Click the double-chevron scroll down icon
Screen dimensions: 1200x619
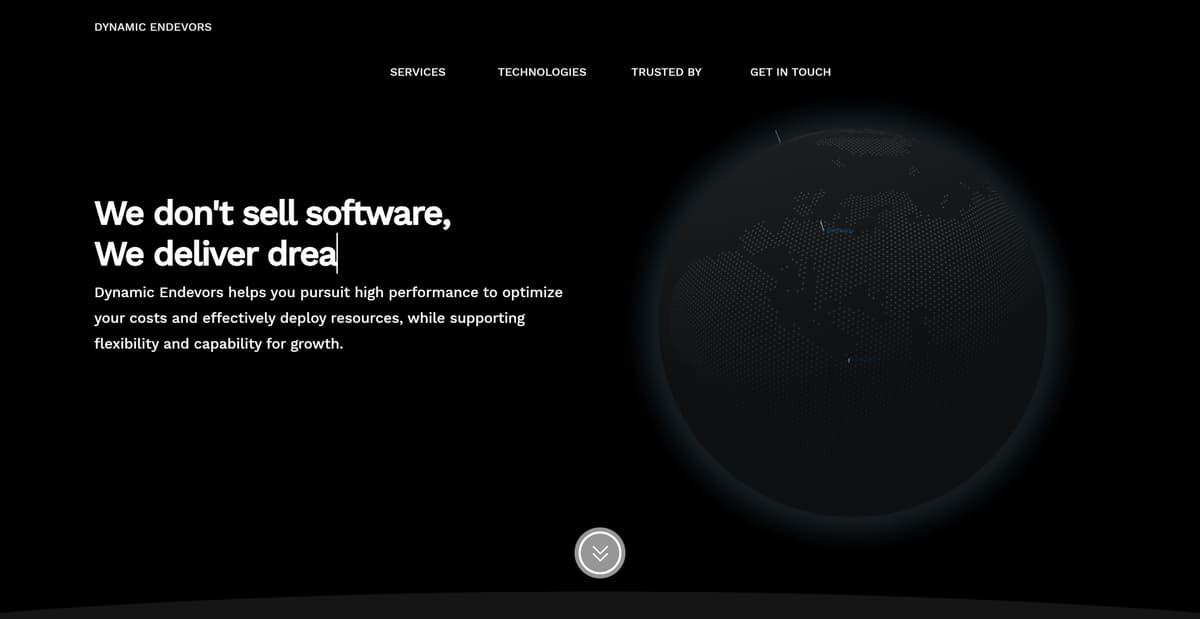(600, 553)
